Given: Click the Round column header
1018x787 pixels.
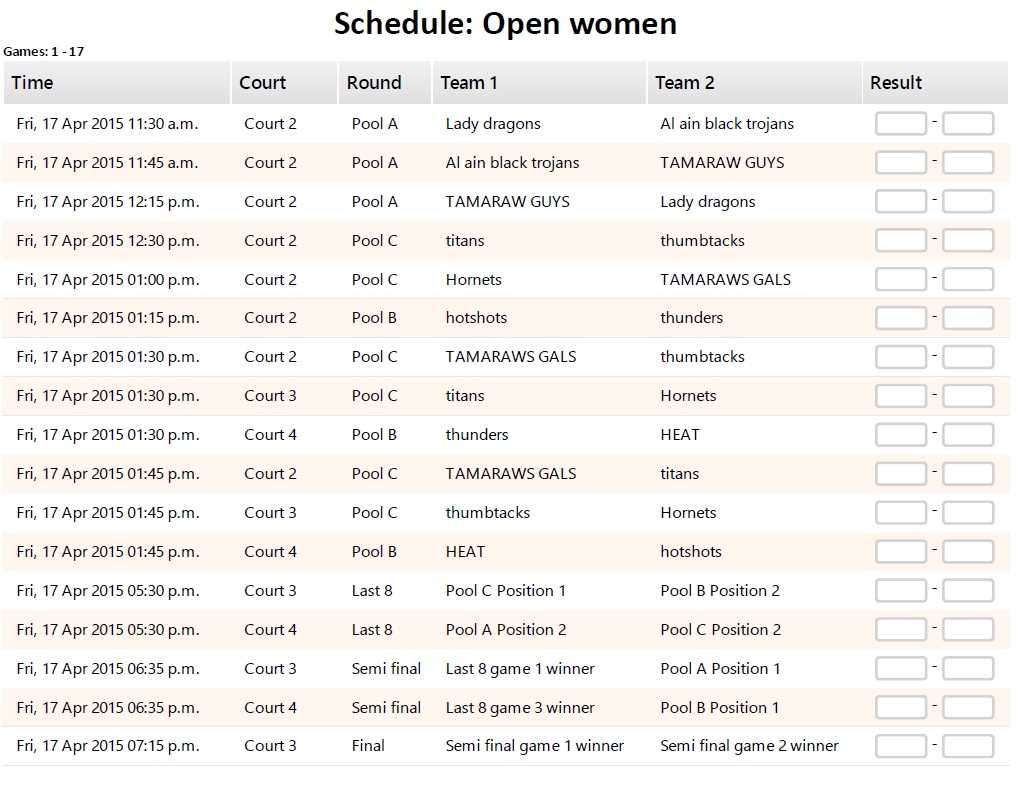Looking at the screenshot, I should click(374, 83).
